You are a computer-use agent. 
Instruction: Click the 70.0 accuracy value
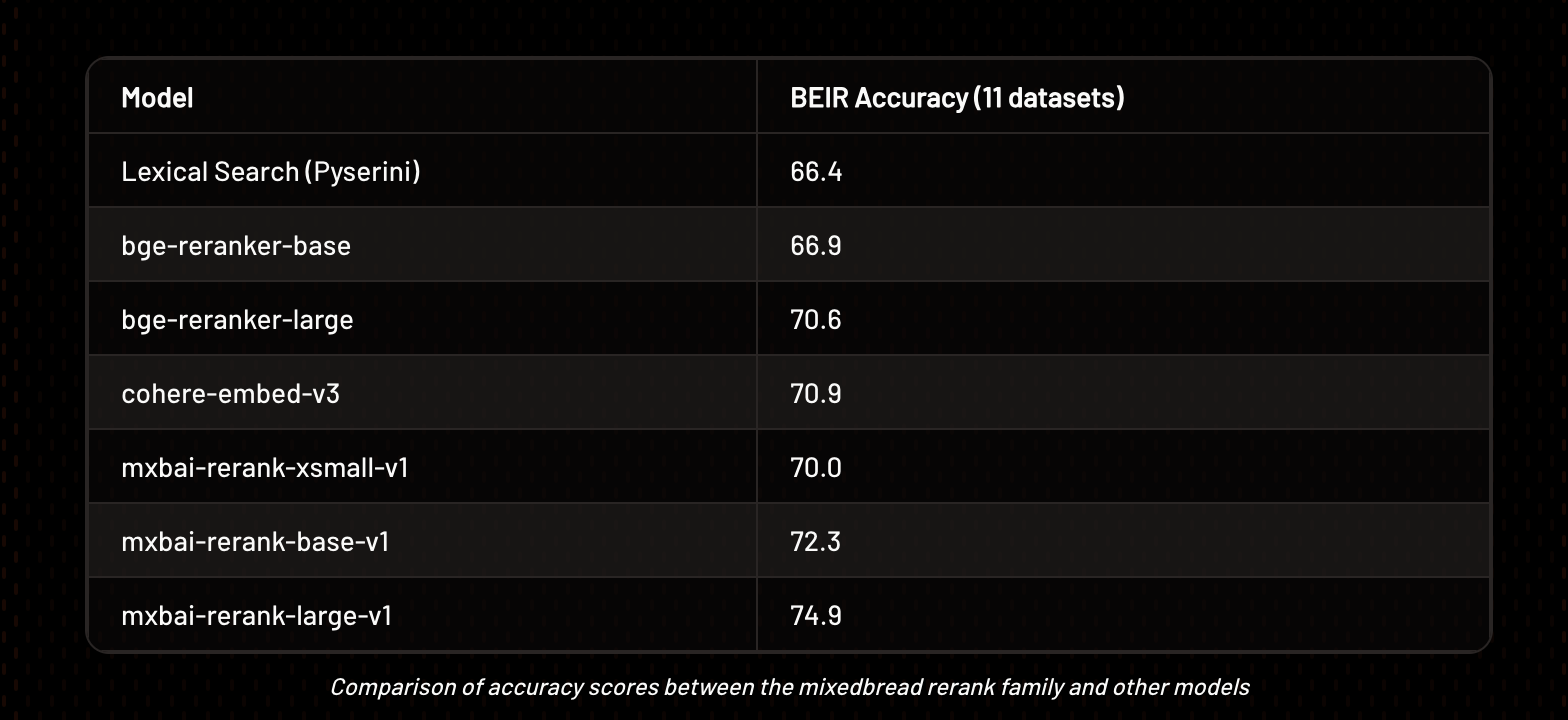816,468
